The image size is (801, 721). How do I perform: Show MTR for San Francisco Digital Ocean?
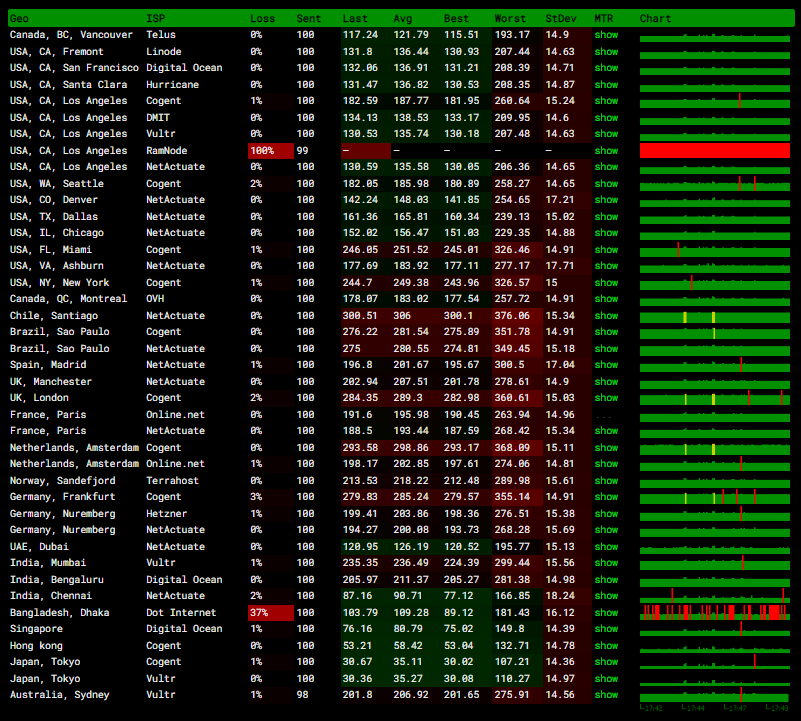[x=606, y=67]
